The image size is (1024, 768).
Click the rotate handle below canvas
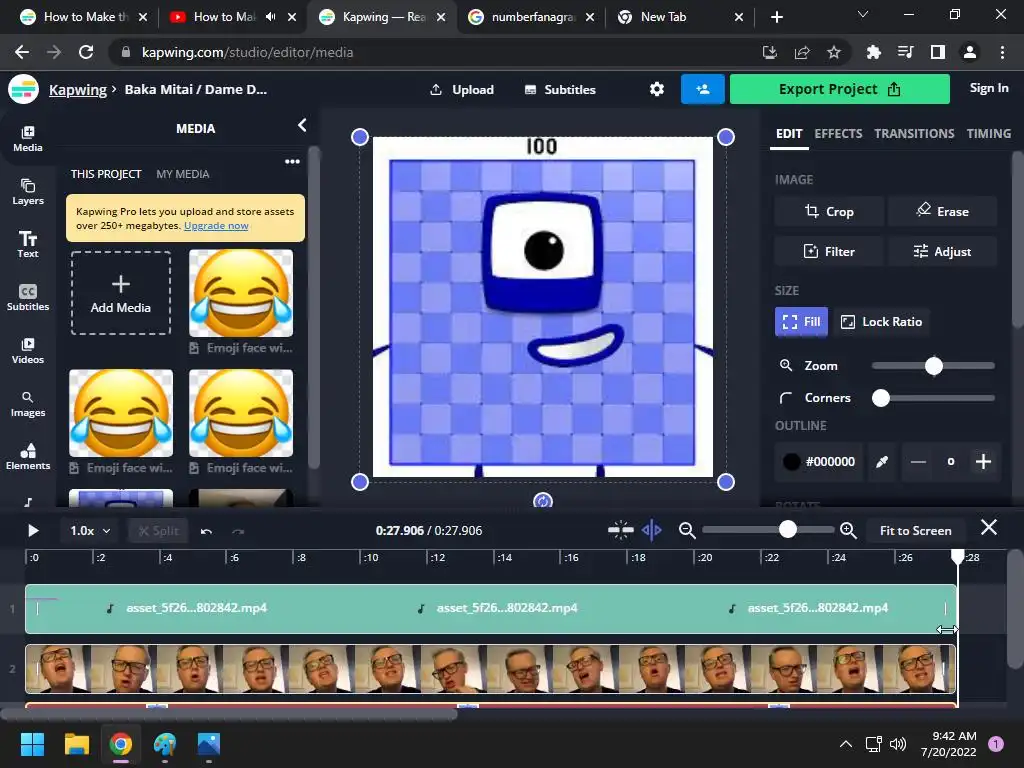pyautogui.click(x=543, y=500)
